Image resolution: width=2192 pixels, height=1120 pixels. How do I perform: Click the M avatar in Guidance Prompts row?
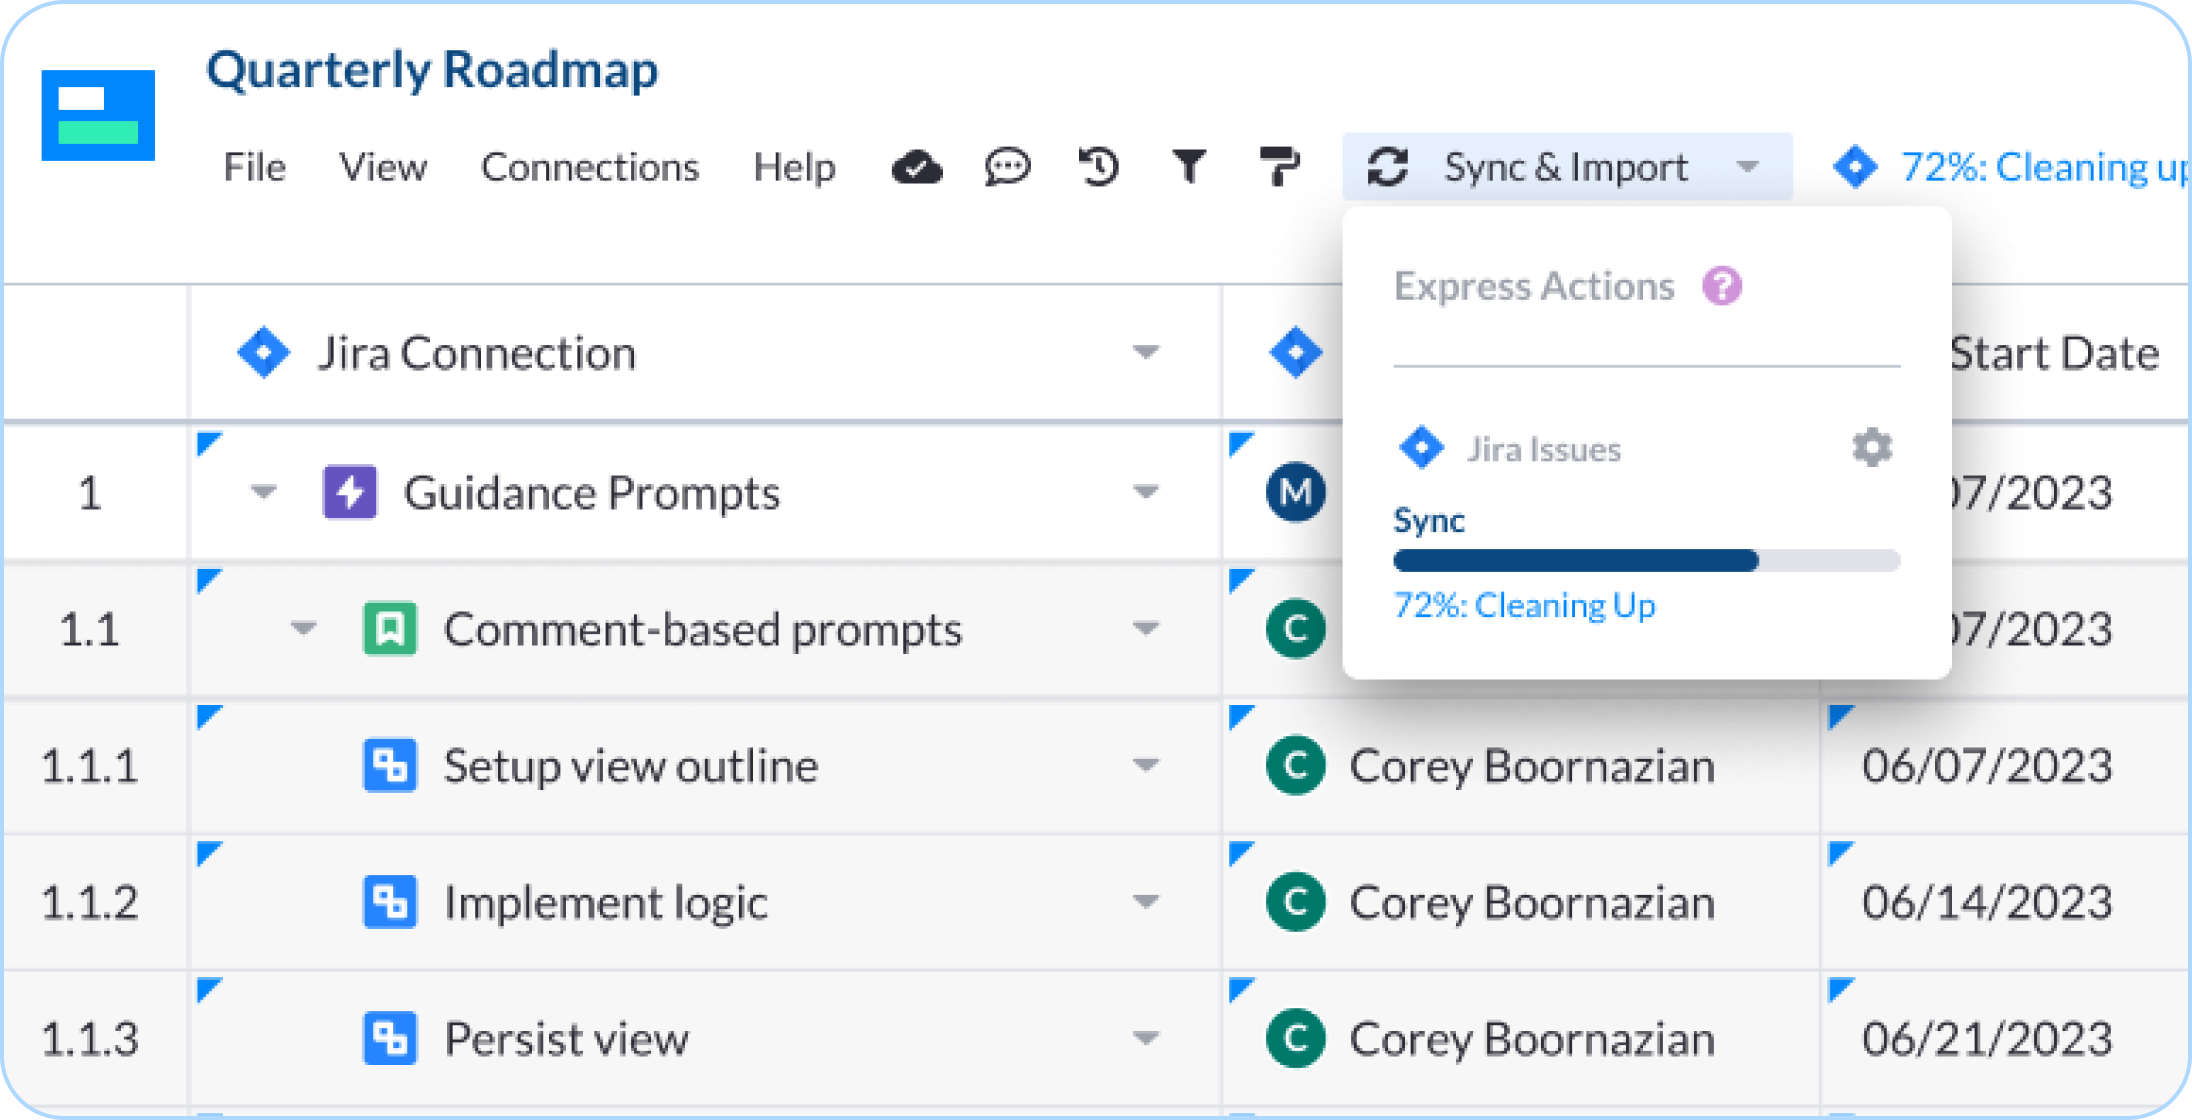click(x=1296, y=492)
